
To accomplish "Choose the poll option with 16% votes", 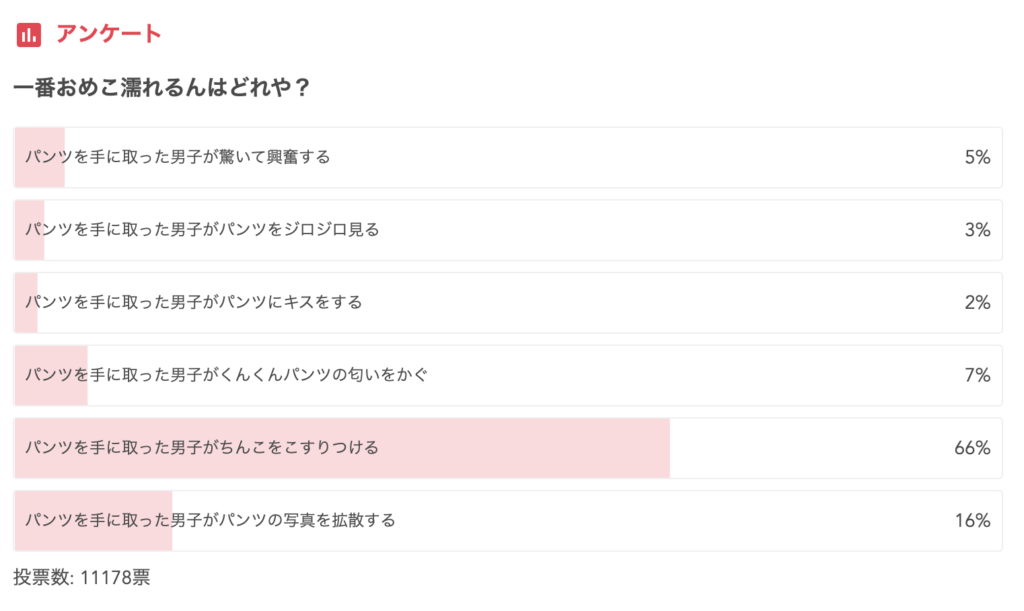I will click(507, 520).
